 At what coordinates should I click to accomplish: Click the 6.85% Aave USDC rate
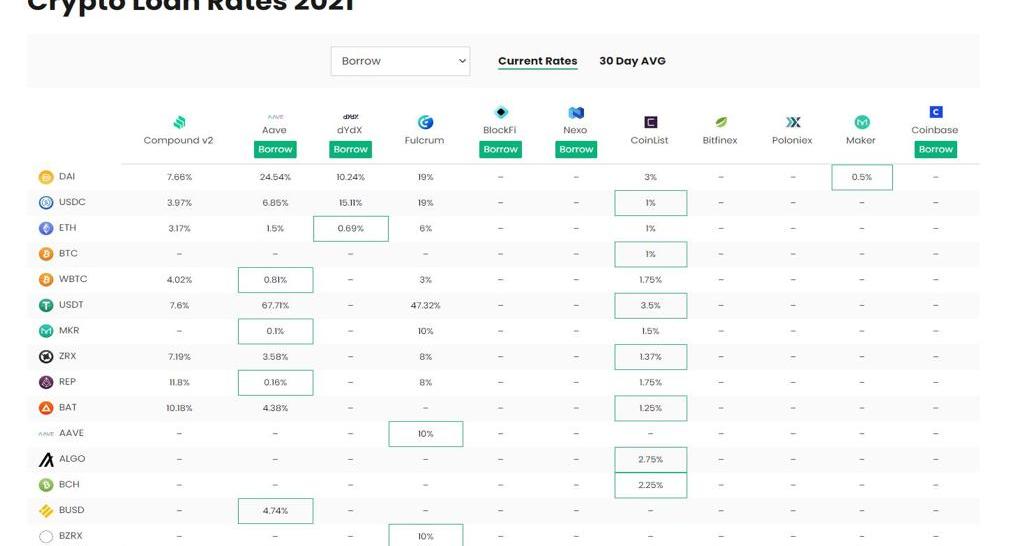[275, 203]
